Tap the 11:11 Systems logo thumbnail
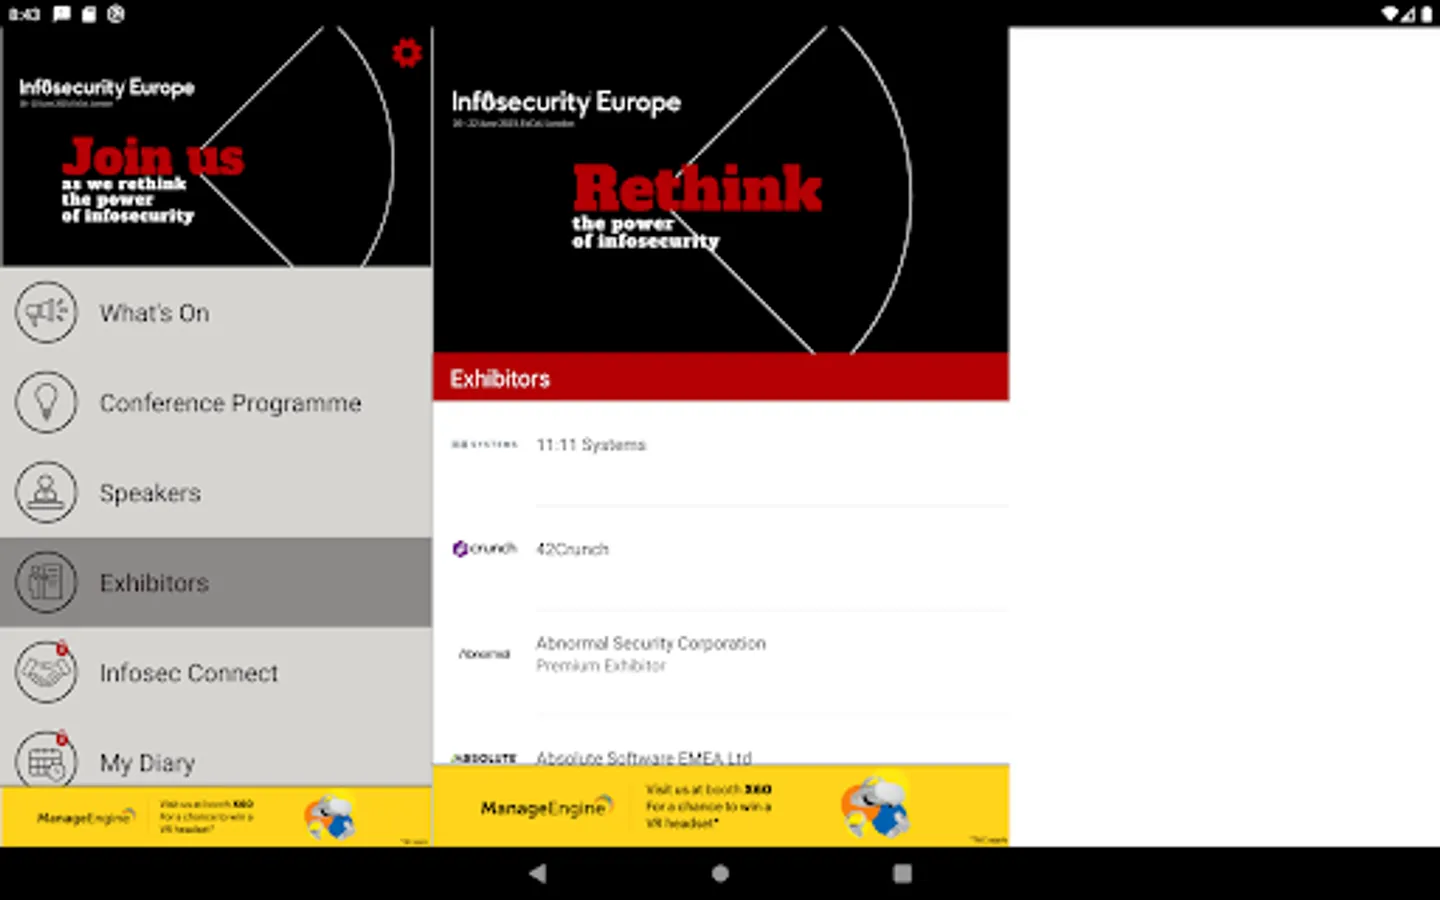The image size is (1440, 900). [x=485, y=444]
